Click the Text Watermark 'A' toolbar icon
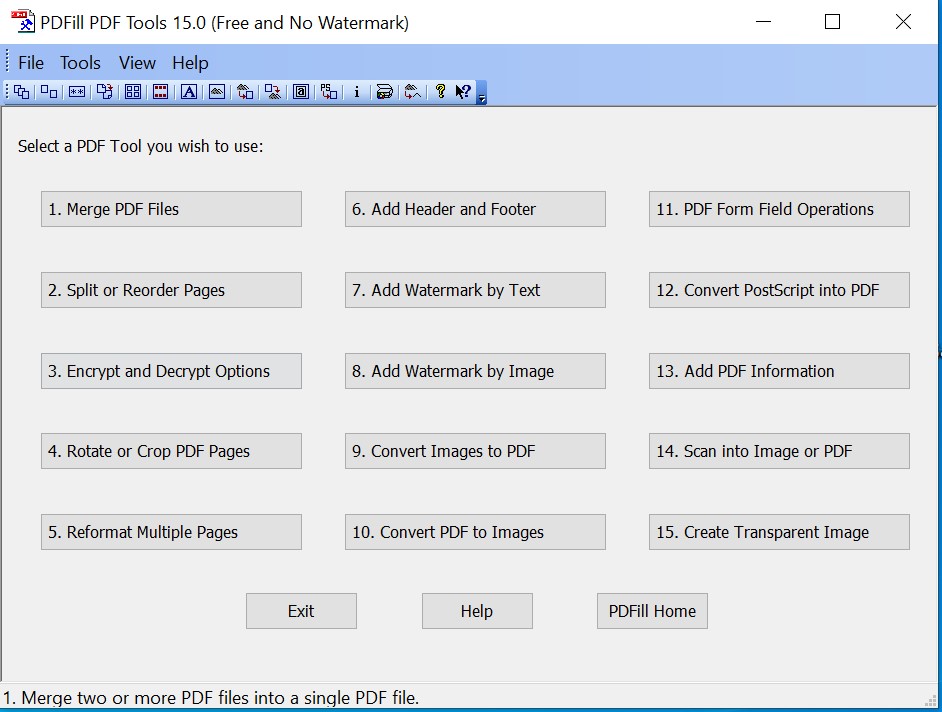This screenshot has height=712, width=942. point(189,92)
